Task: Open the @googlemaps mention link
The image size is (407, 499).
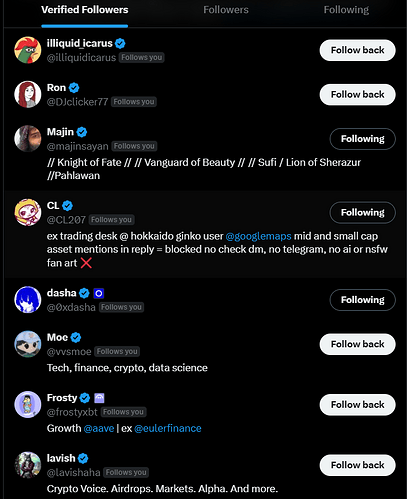Action: point(258,236)
